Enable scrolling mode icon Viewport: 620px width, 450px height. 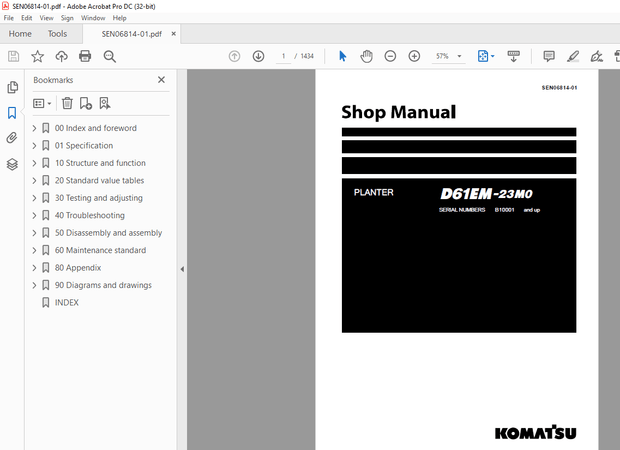click(514, 56)
